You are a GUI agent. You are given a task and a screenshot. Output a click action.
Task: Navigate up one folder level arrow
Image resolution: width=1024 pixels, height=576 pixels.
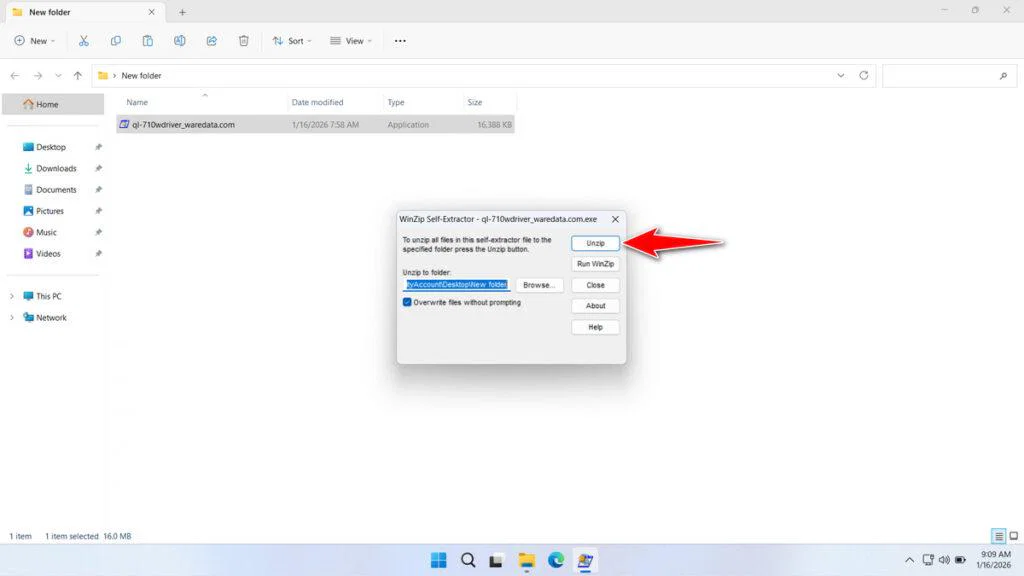point(78,76)
